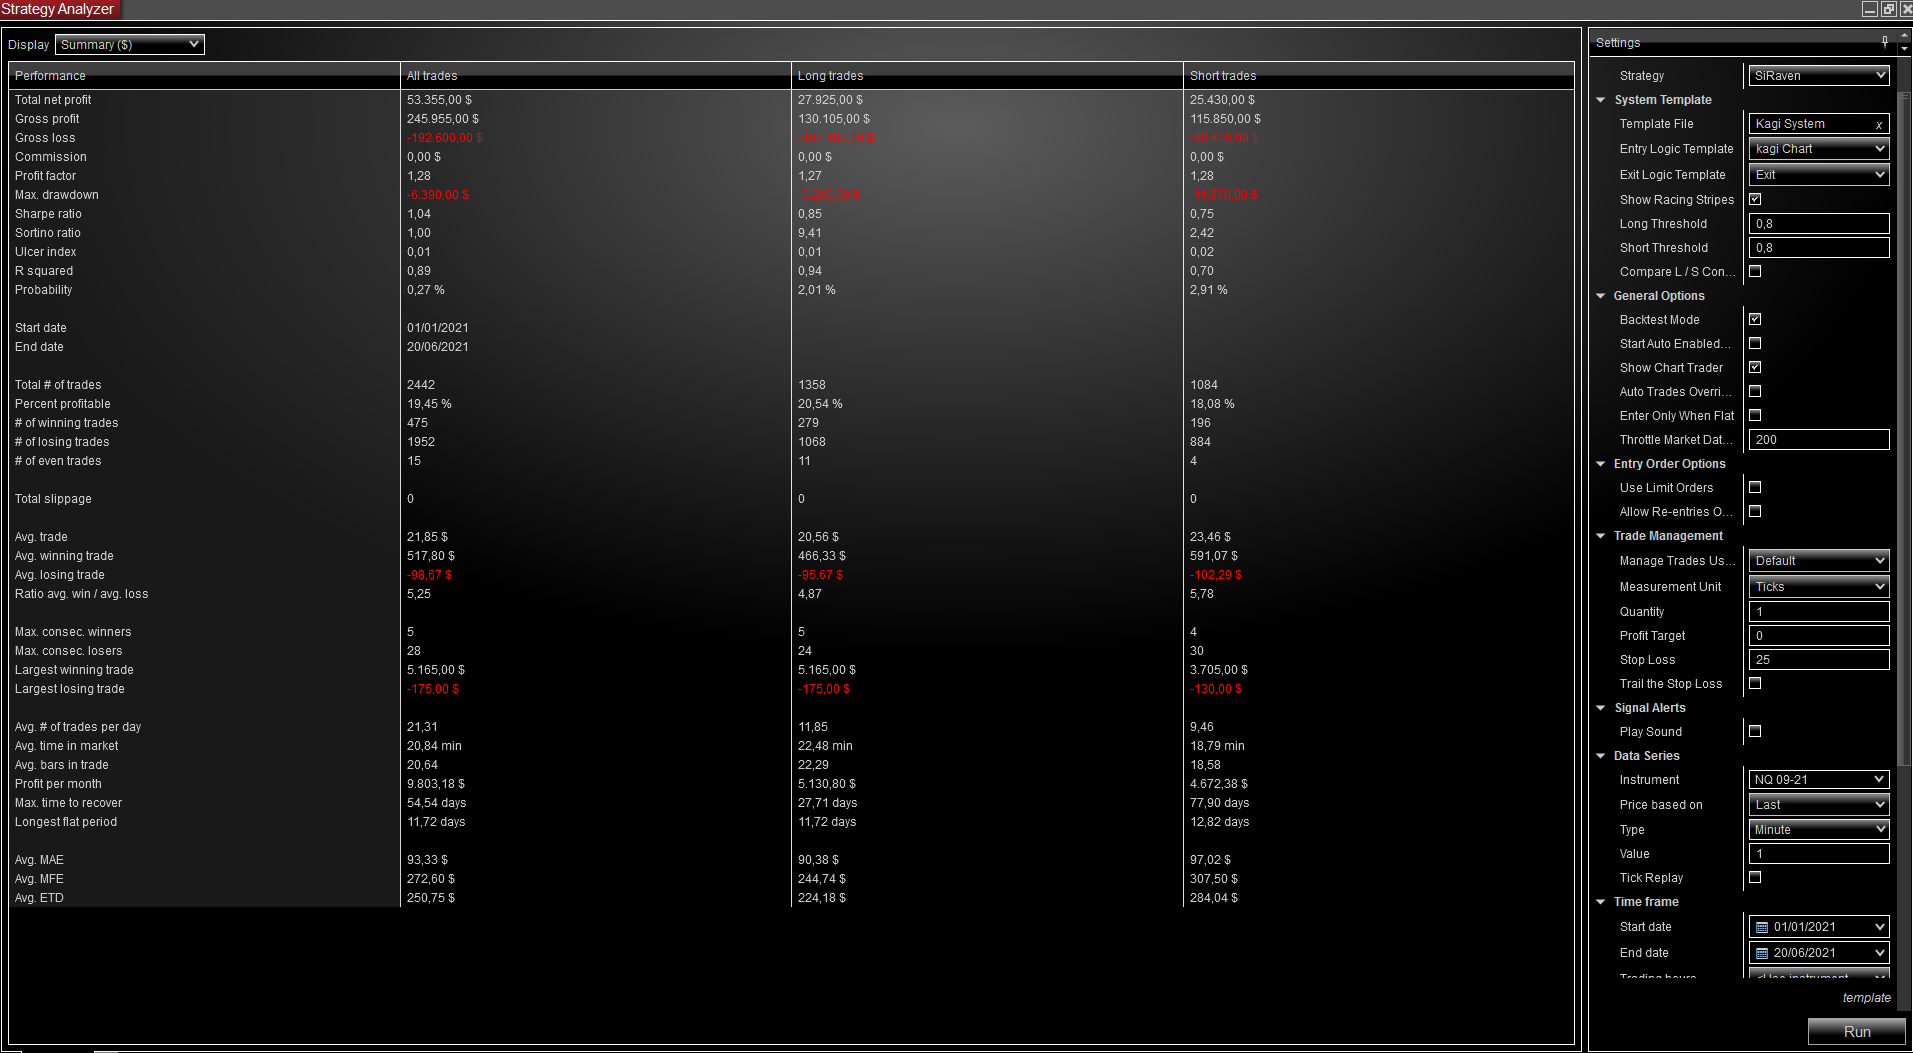The width and height of the screenshot is (1913, 1053).
Task: Enable Use Limit Orders checkbox
Action: tap(1755, 488)
